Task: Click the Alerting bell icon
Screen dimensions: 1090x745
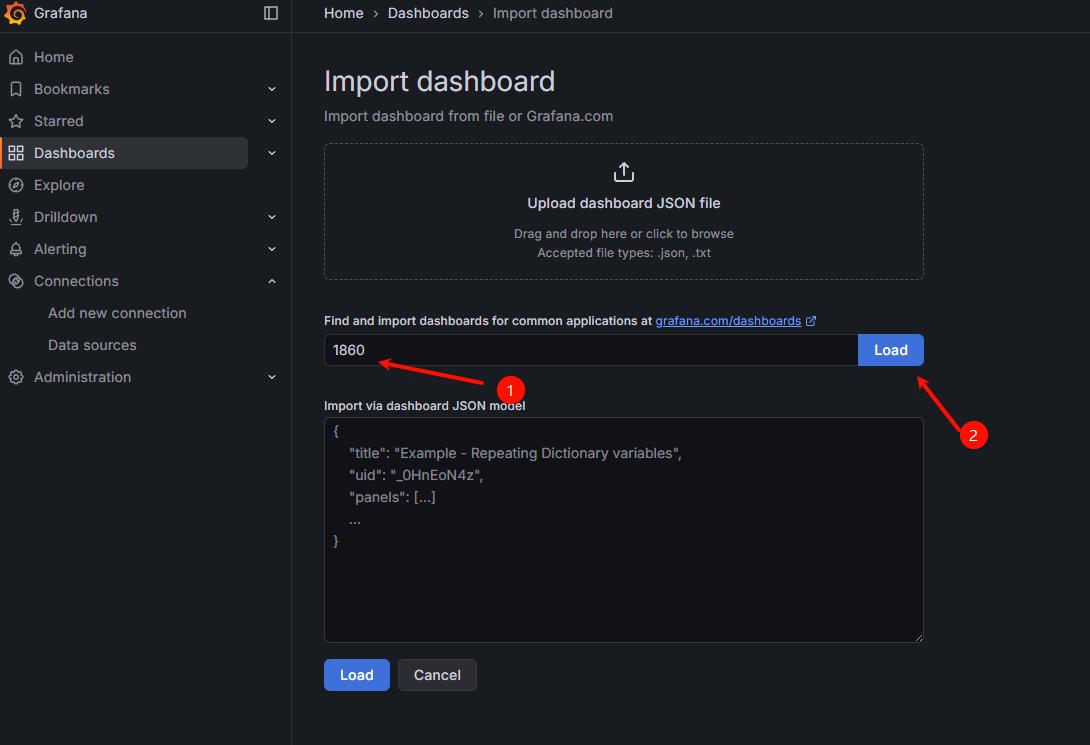Action: tap(16, 249)
